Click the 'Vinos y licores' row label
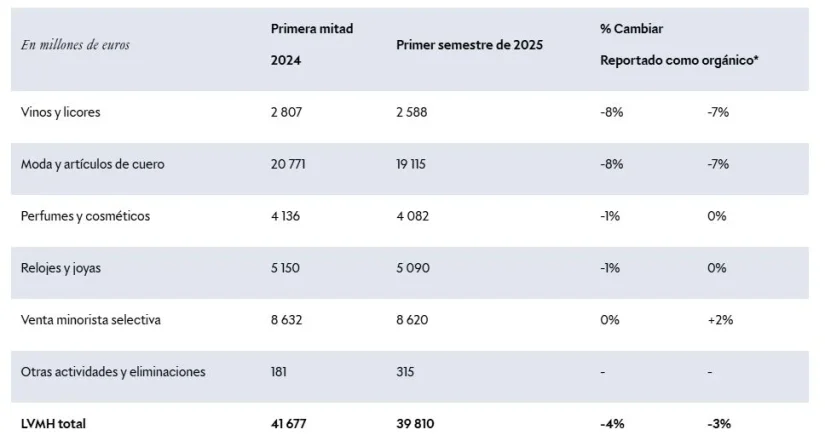Image resolution: width=825 pixels, height=441 pixels. (60, 112)
